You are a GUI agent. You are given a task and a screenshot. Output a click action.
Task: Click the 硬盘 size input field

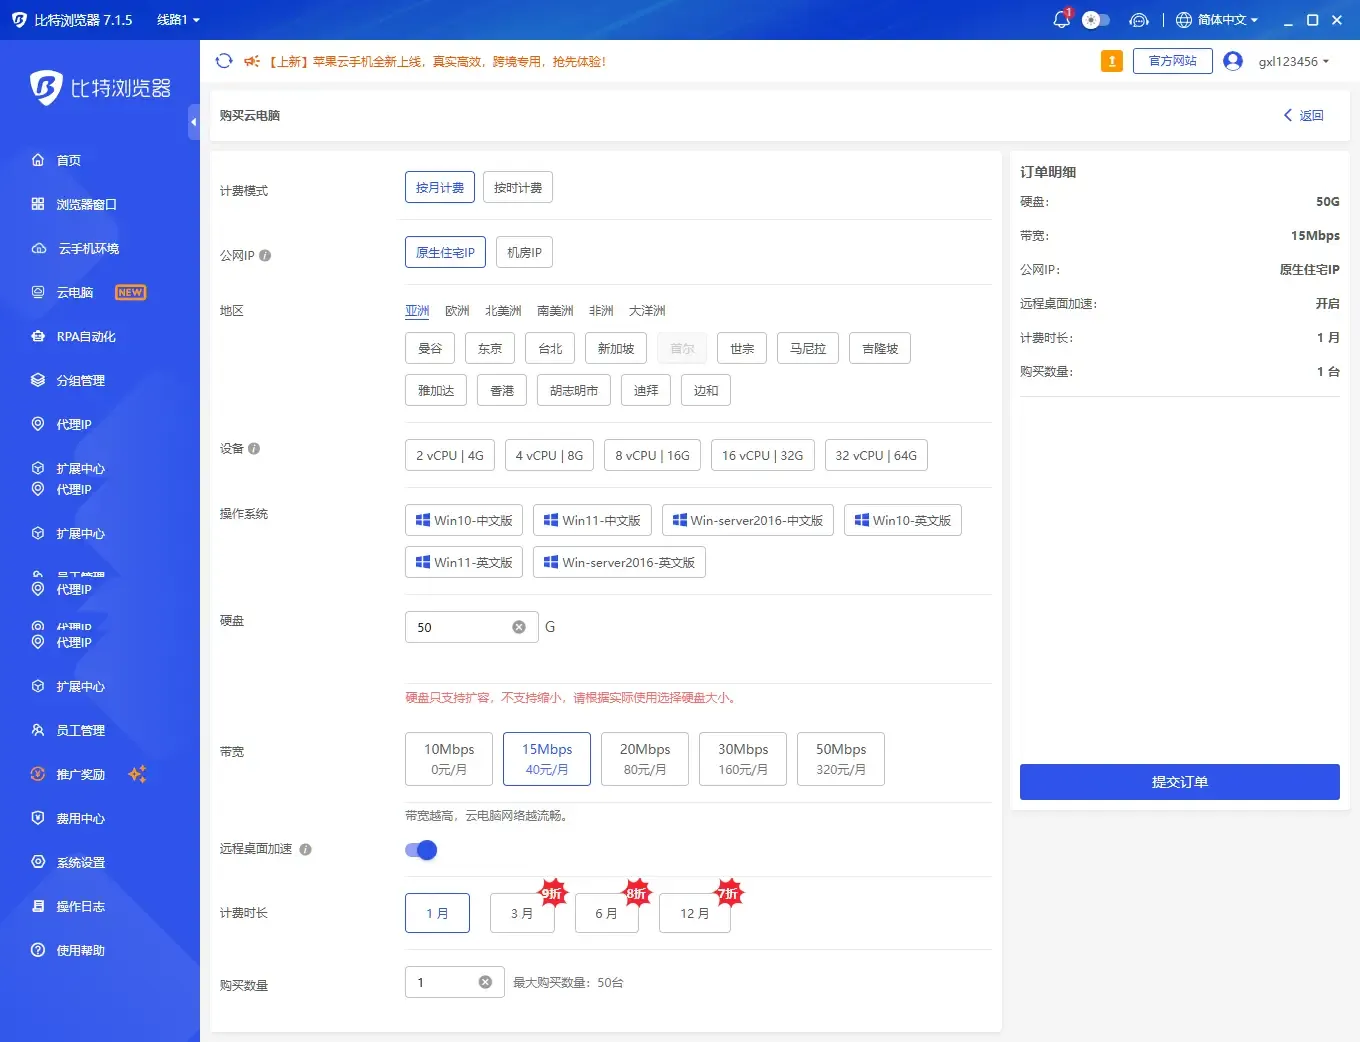click(x=472, y=627)
